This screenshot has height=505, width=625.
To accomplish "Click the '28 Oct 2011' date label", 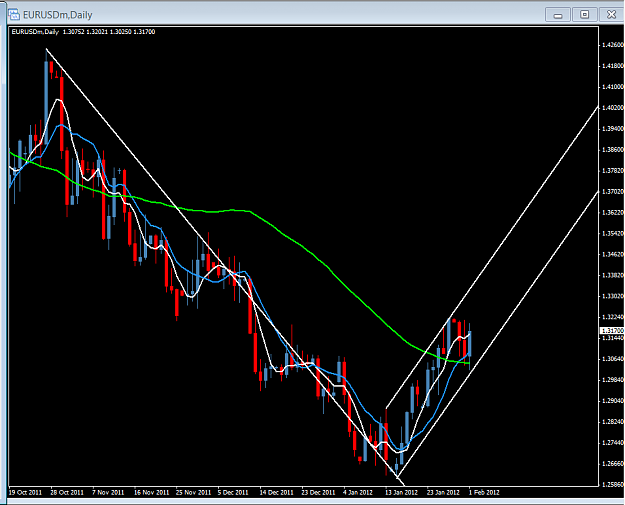I will click(67, 493).
